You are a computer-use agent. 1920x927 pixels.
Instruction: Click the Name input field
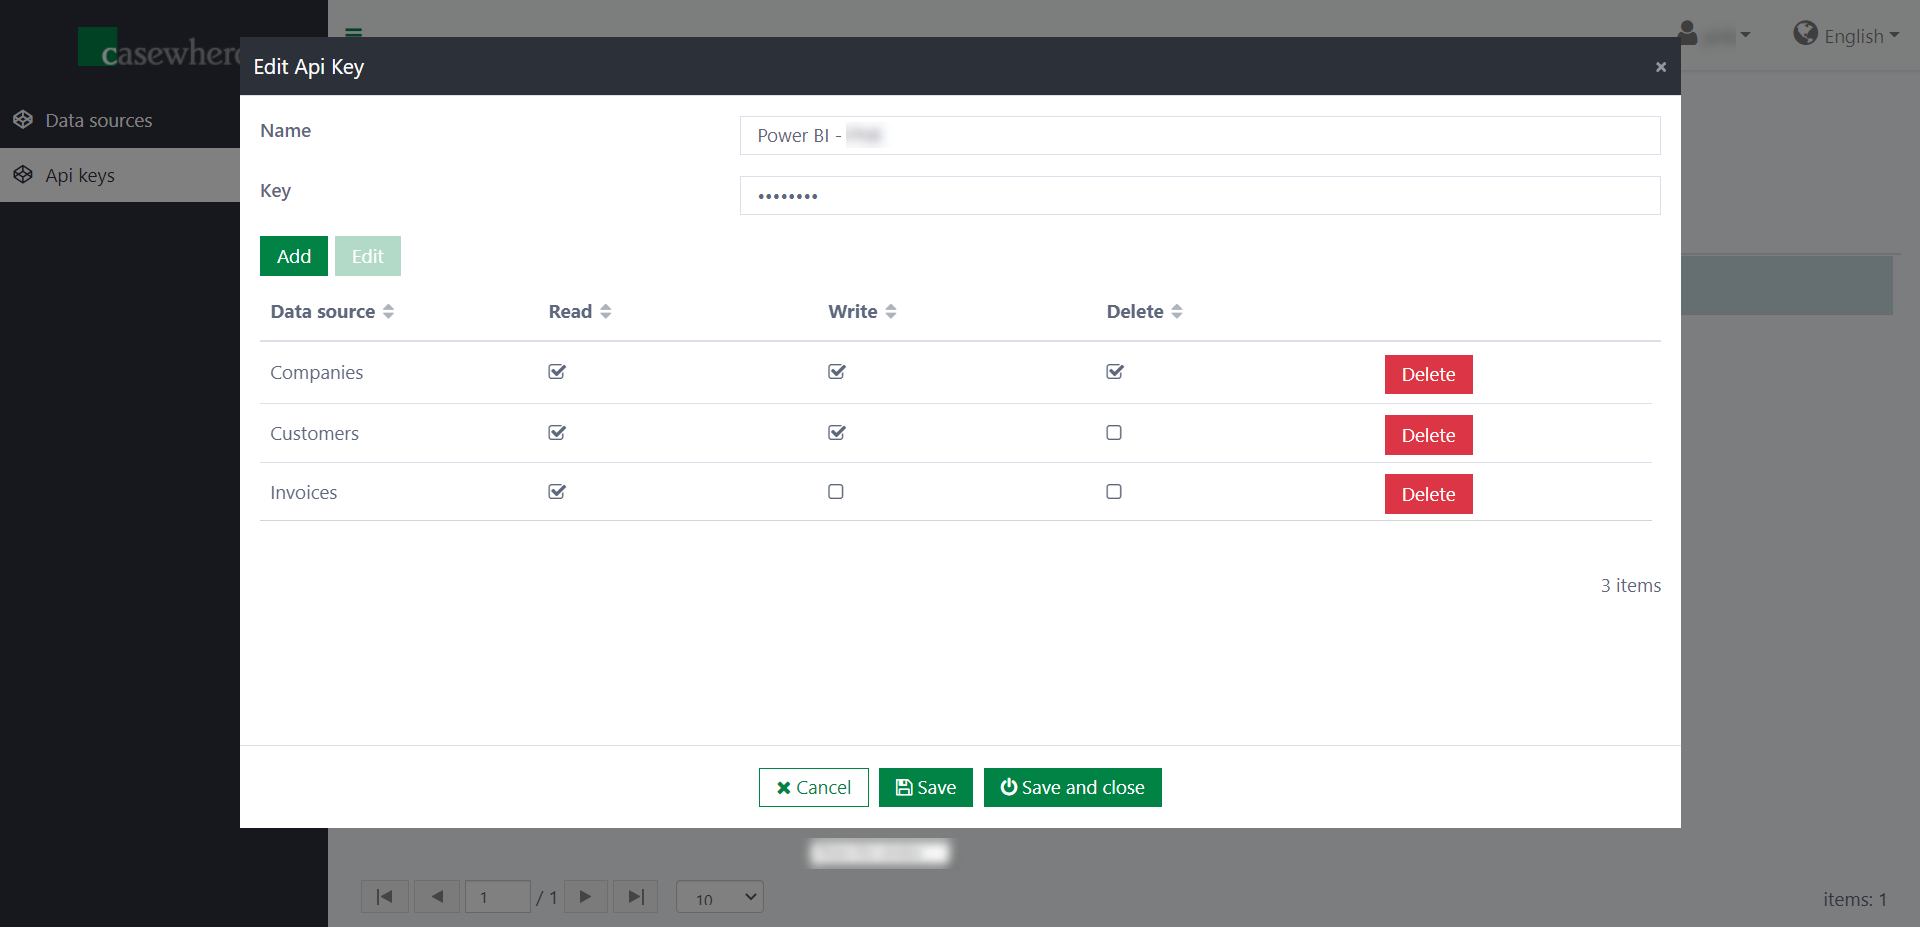[x=1200, y=135]
